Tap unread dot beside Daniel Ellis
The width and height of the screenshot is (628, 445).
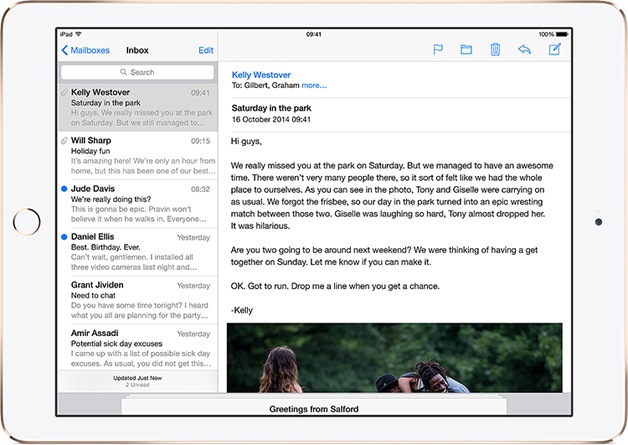(64, 237)
